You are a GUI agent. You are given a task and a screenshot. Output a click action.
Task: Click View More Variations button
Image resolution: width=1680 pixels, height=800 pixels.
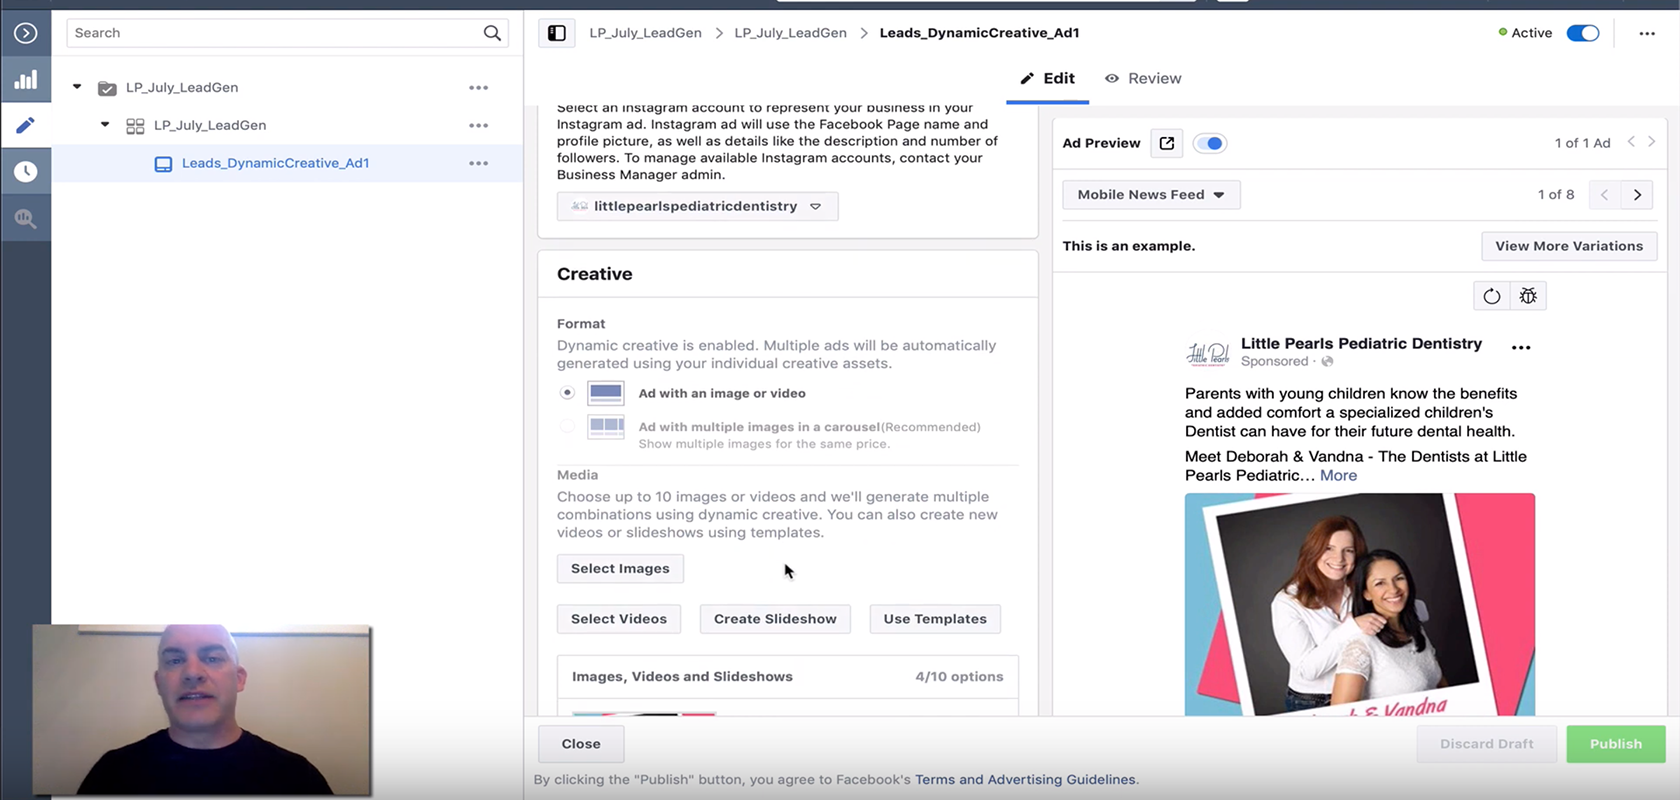click(x=1569, y=246)
